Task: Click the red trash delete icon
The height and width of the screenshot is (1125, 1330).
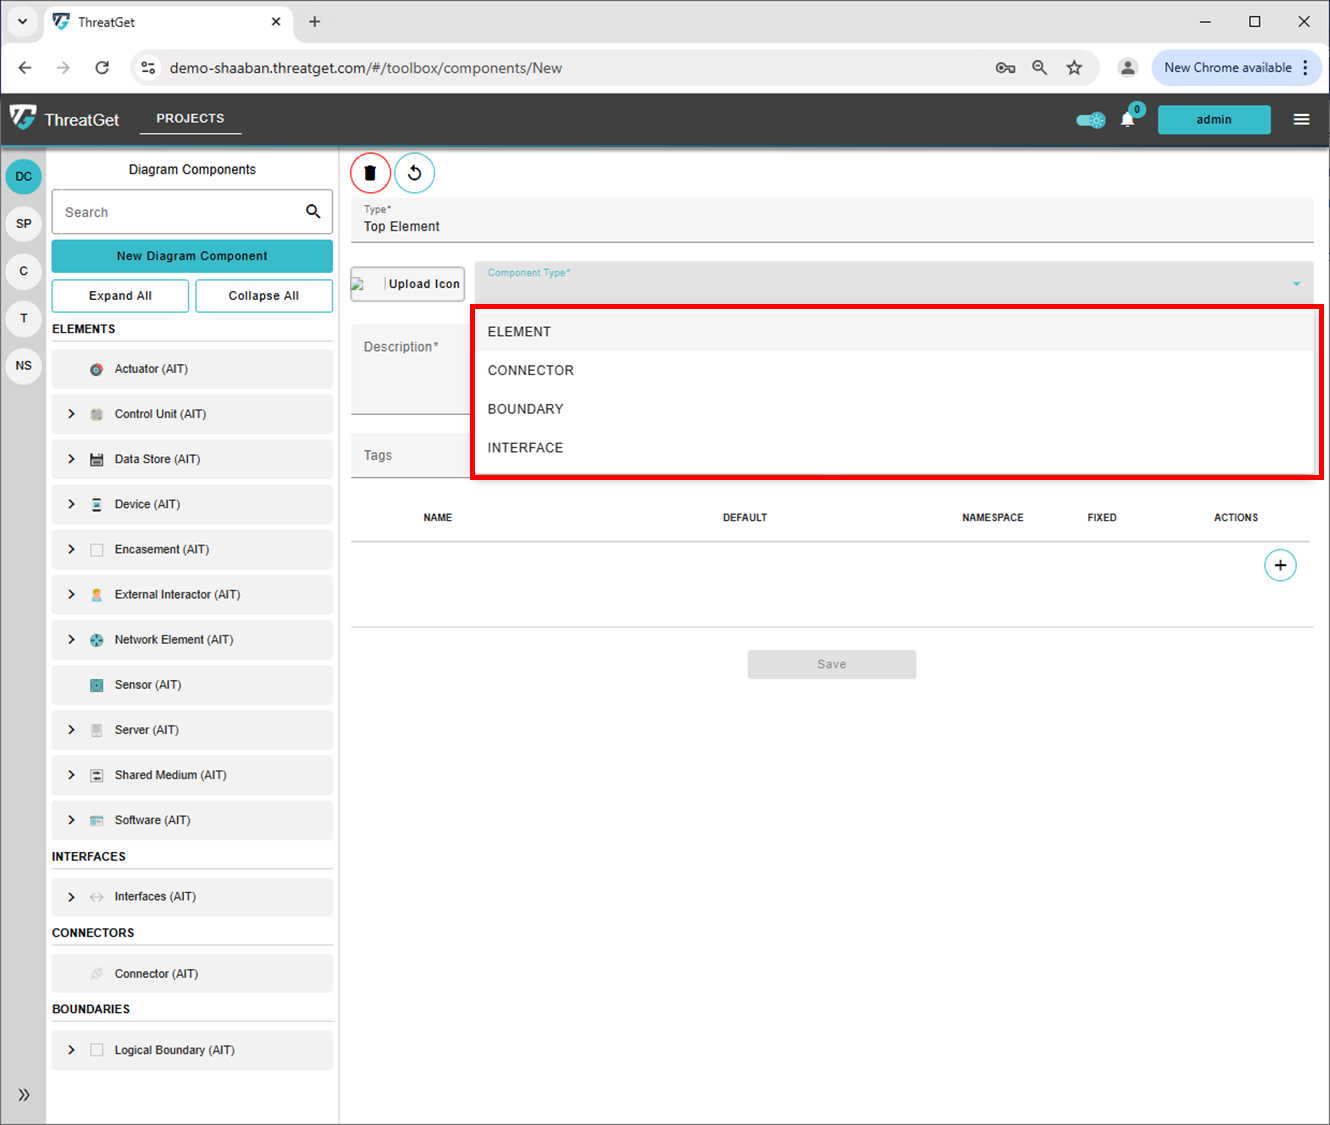Action: tap(370, 173)
